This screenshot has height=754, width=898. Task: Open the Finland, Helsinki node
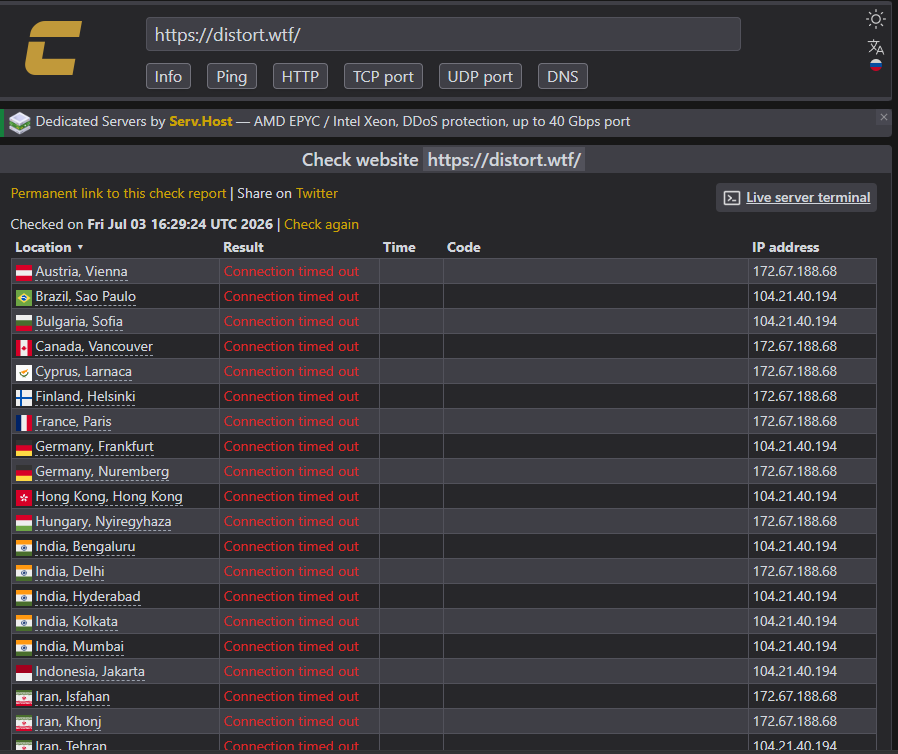(x=85, y=396)
